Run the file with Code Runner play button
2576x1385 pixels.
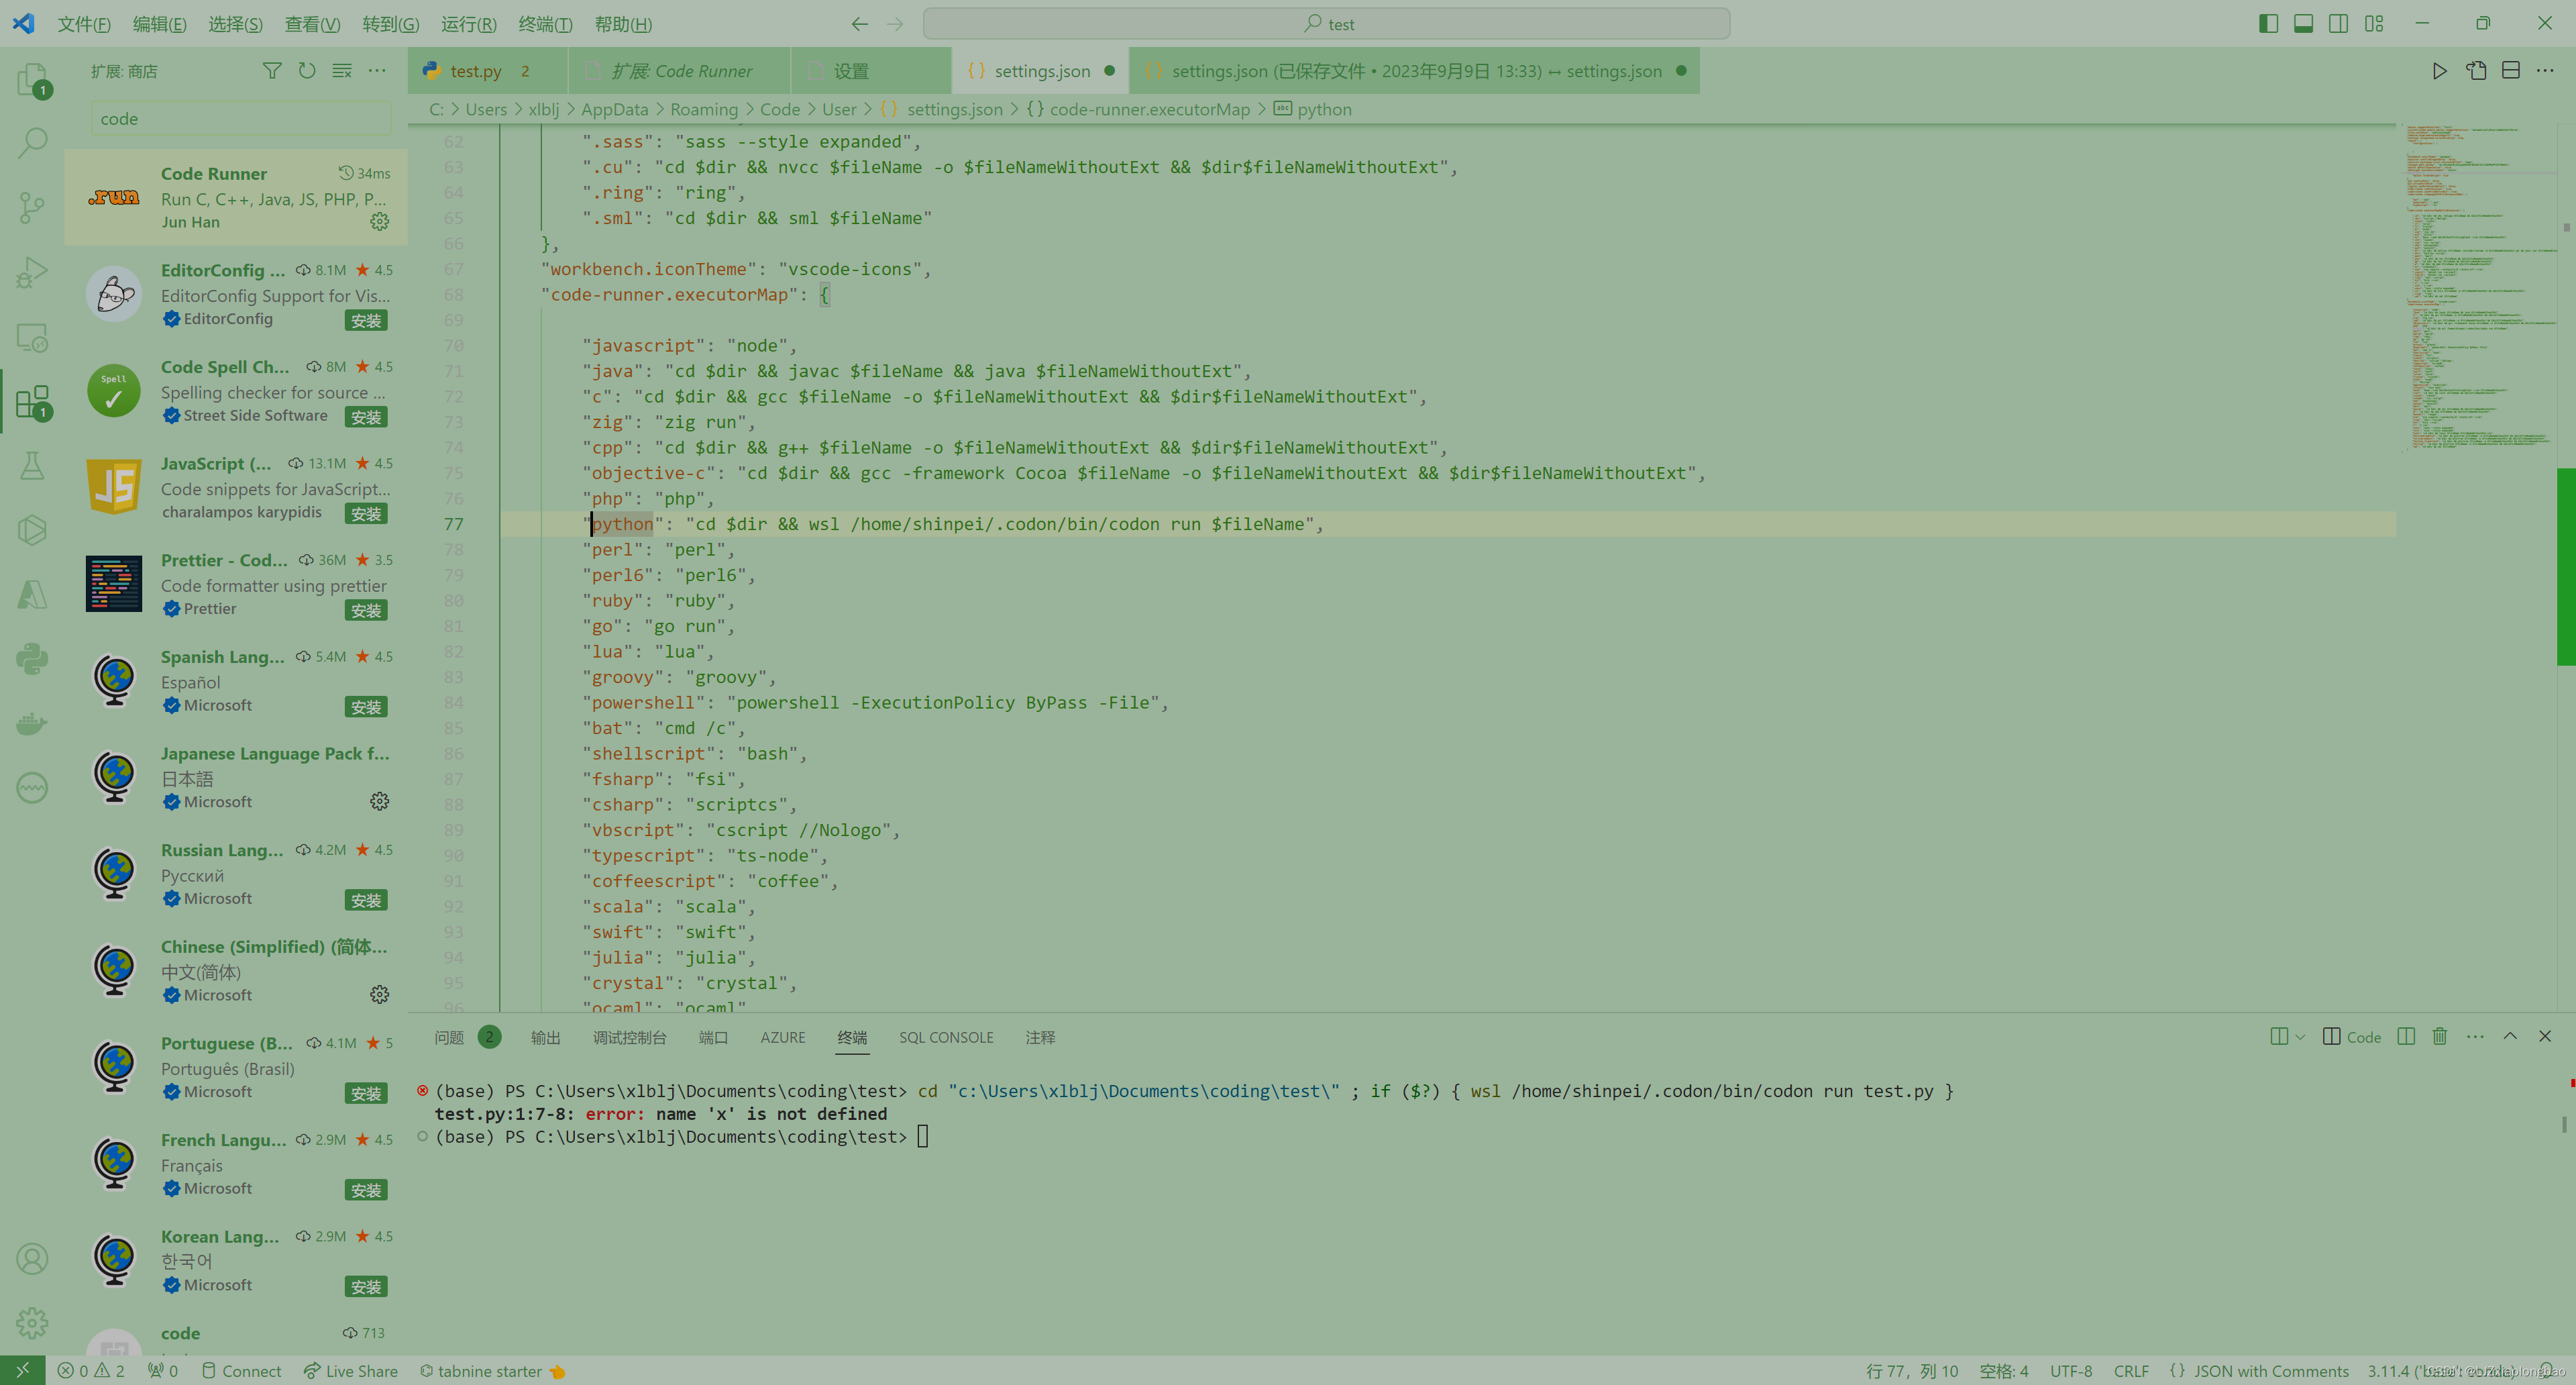coord(2439,70)
